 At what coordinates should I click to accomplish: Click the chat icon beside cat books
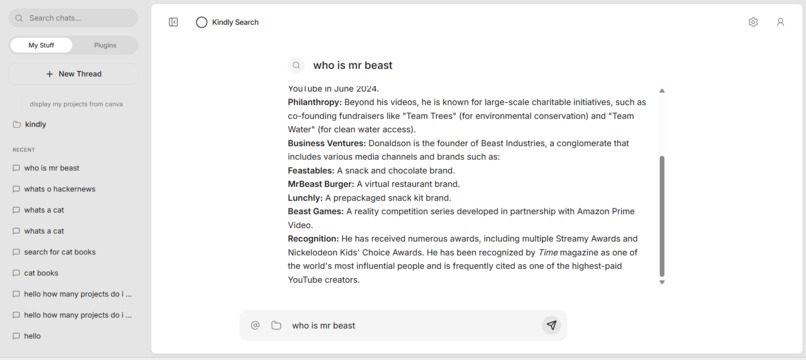(x=16, y=273)
